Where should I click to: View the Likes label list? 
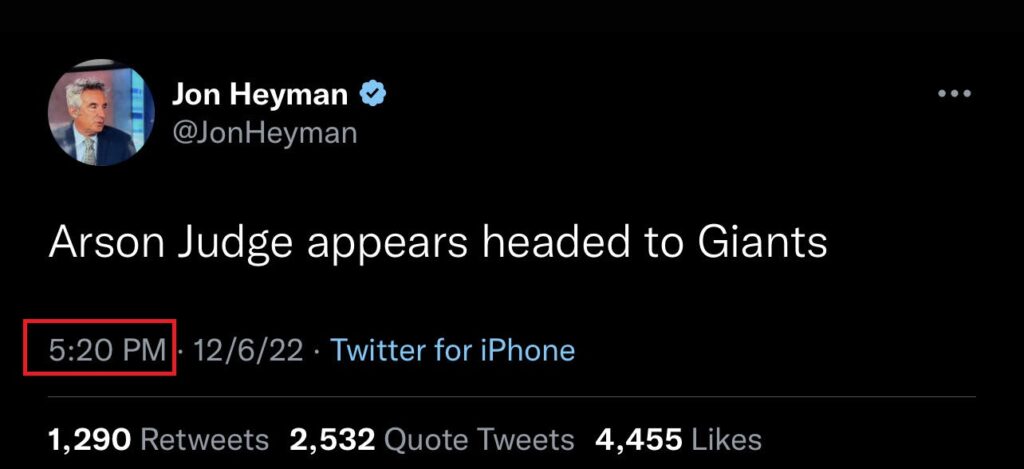[726, 440]
